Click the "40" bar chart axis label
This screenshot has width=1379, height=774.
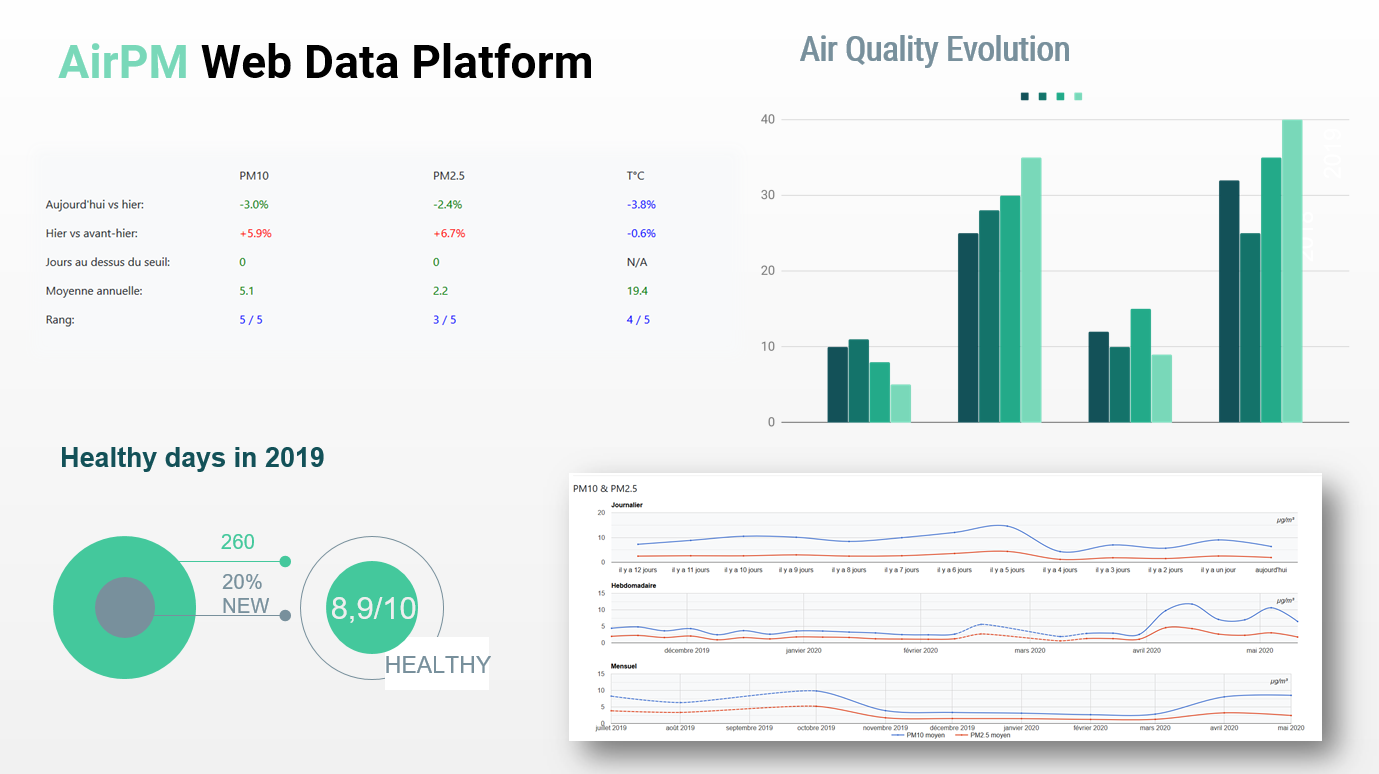(768, 120)
